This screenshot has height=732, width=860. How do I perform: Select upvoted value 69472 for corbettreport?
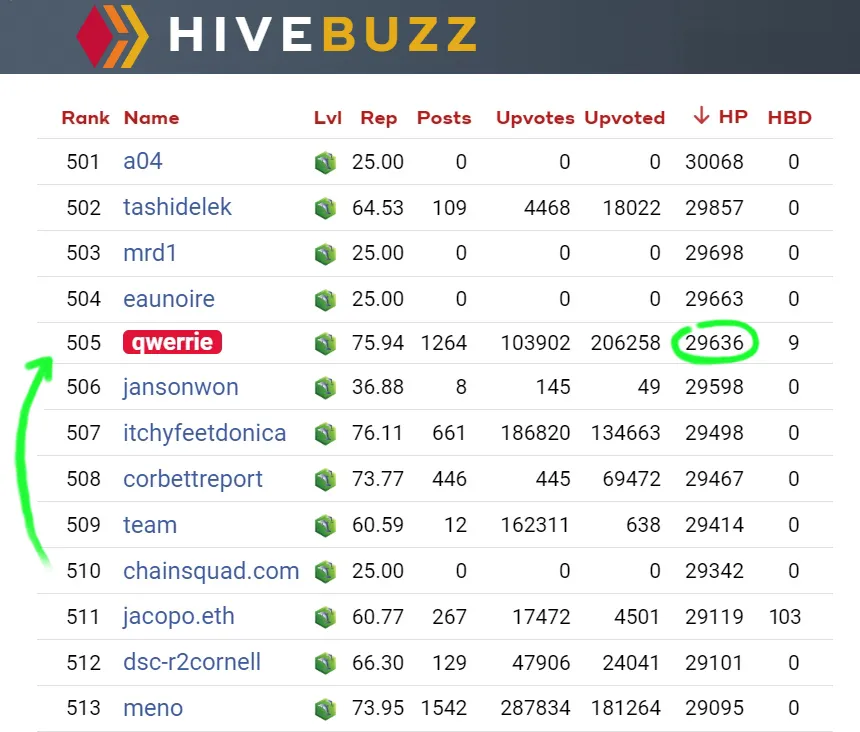coord(631,479)
